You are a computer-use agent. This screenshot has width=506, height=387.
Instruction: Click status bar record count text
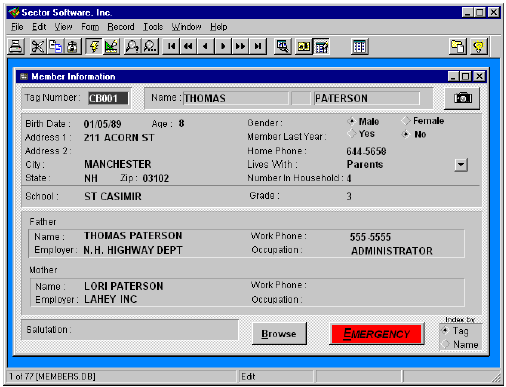tap(52, 377)
